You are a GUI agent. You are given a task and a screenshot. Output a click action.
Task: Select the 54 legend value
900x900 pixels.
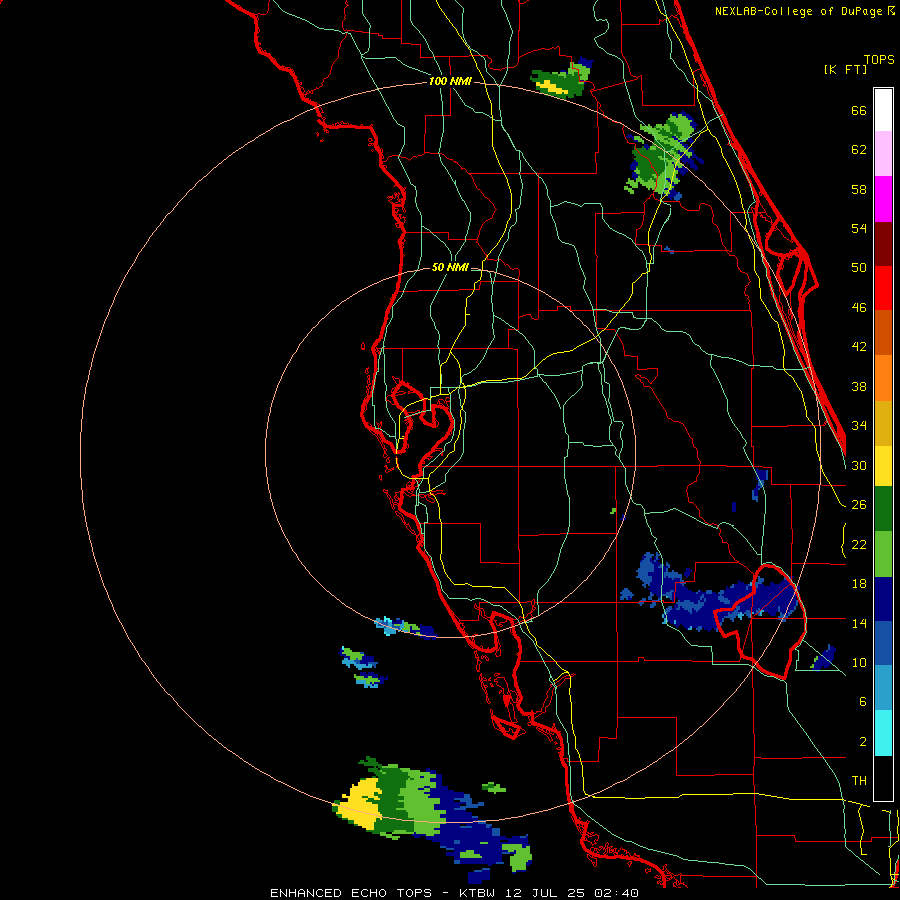point(859,228)
